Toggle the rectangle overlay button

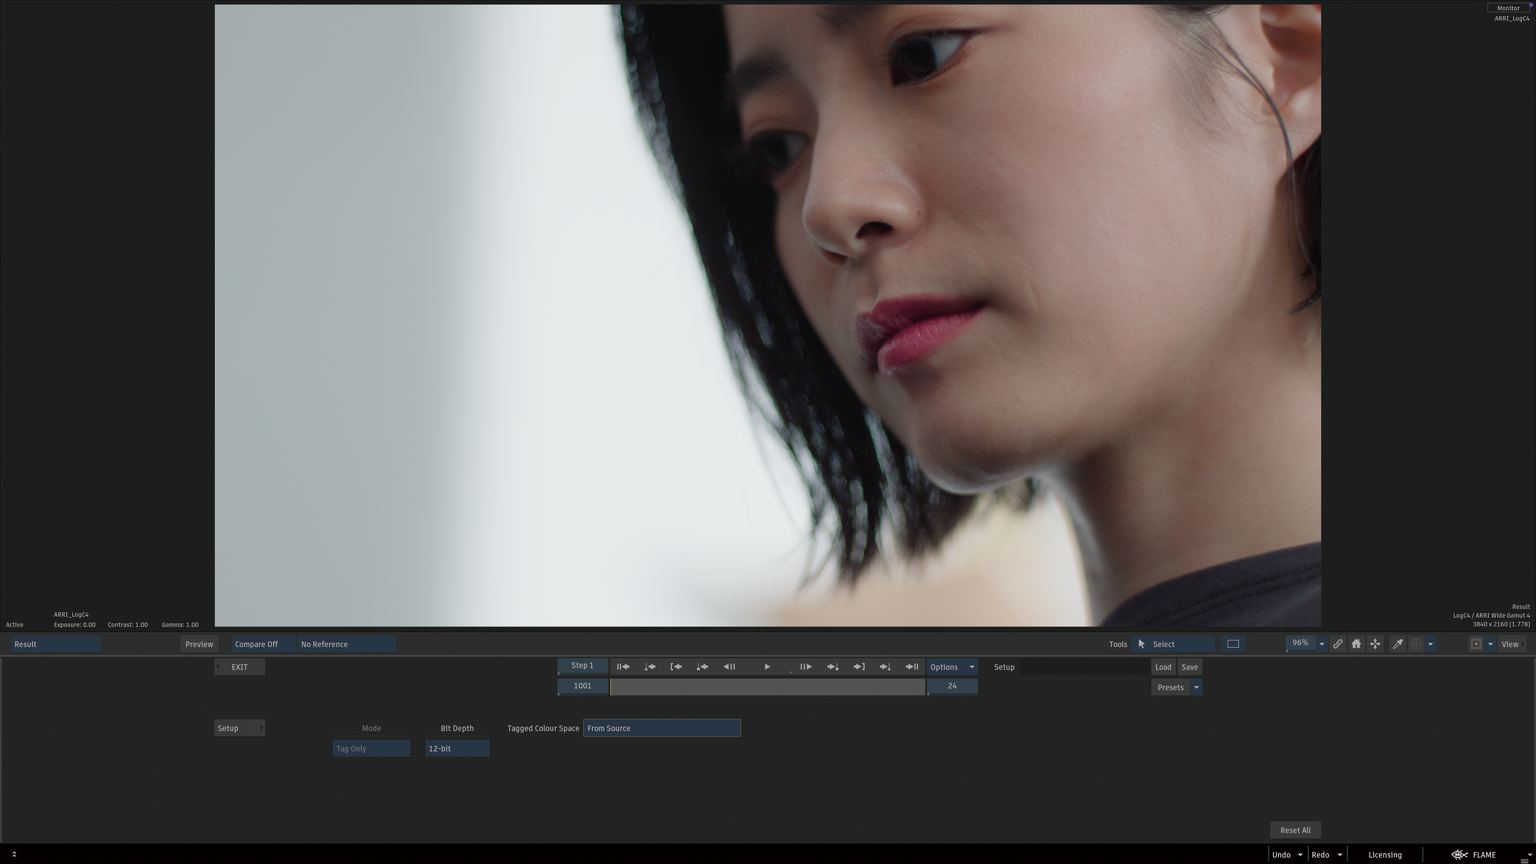pos(1233,644)
